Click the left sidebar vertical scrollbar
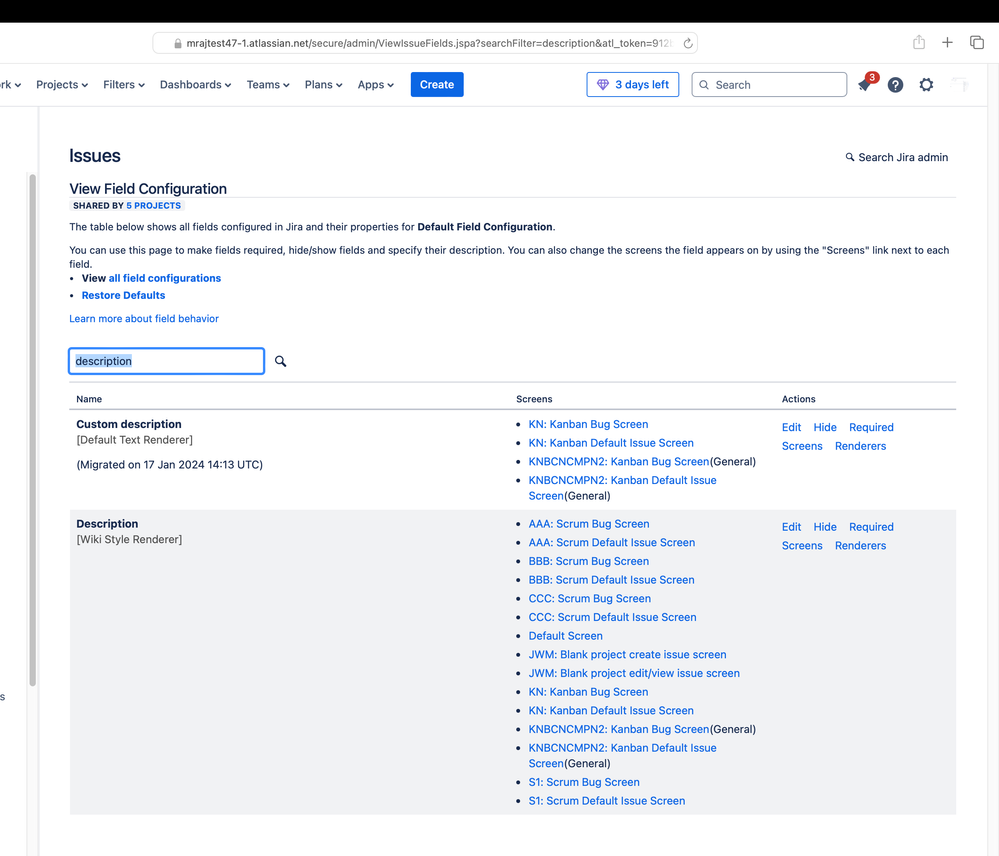This screenshot has height=856, width=999. tap(32, 430)
